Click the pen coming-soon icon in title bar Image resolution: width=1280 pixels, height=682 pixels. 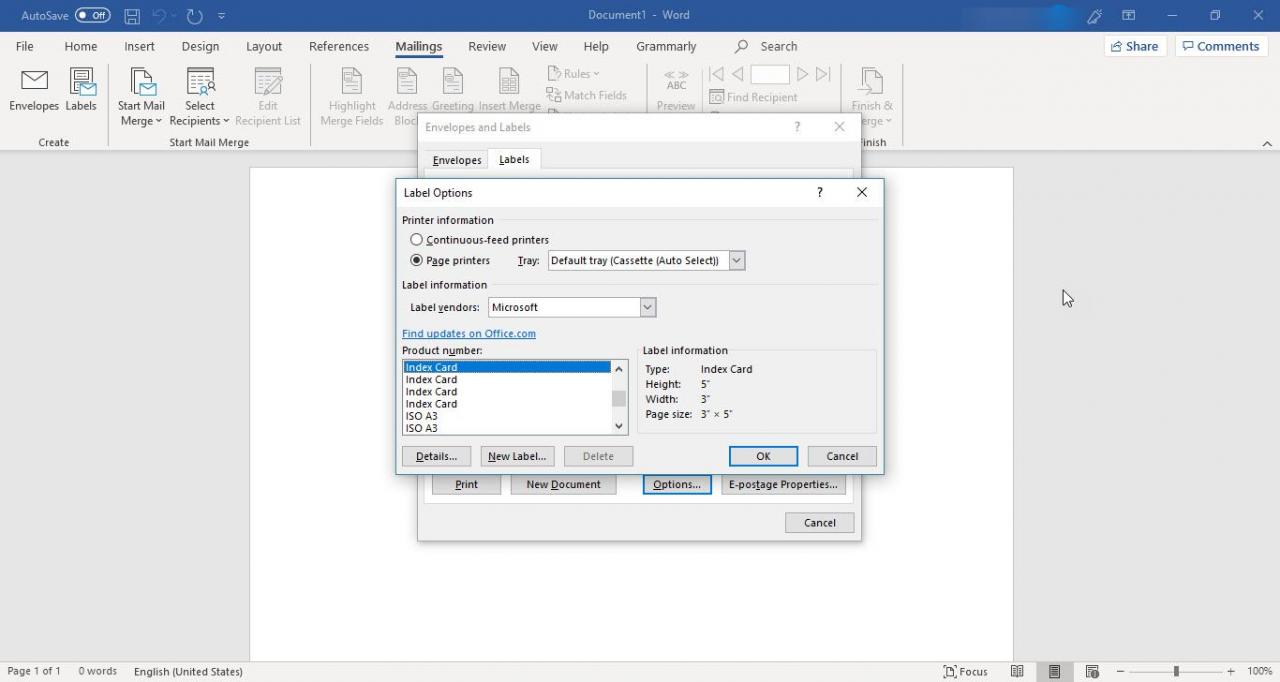[1095, 15]
